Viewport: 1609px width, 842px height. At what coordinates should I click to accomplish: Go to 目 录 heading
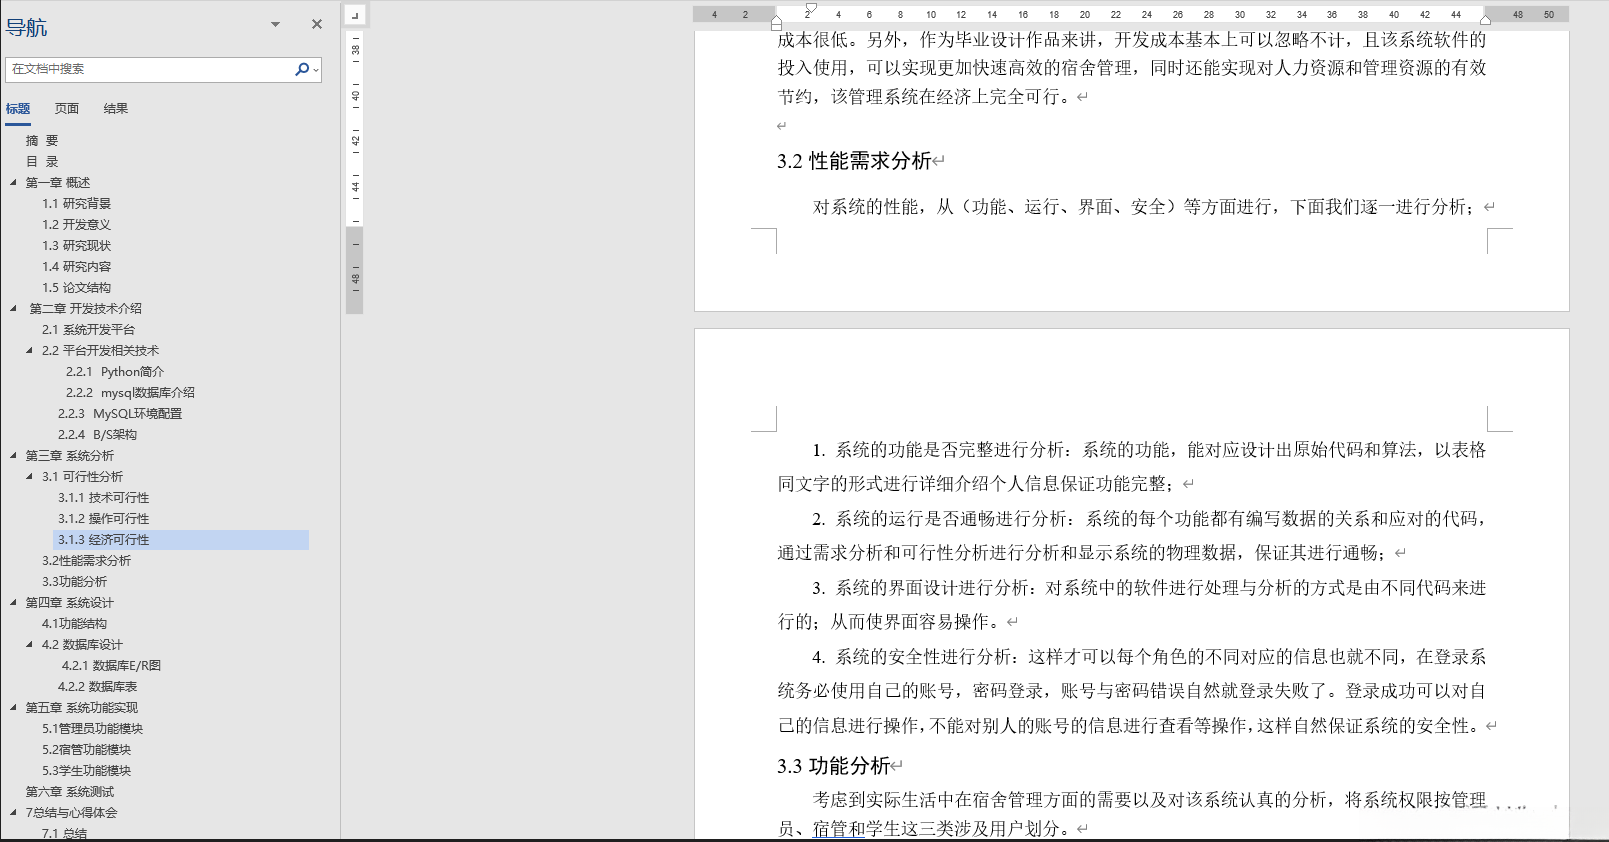(x=42, y=162)
